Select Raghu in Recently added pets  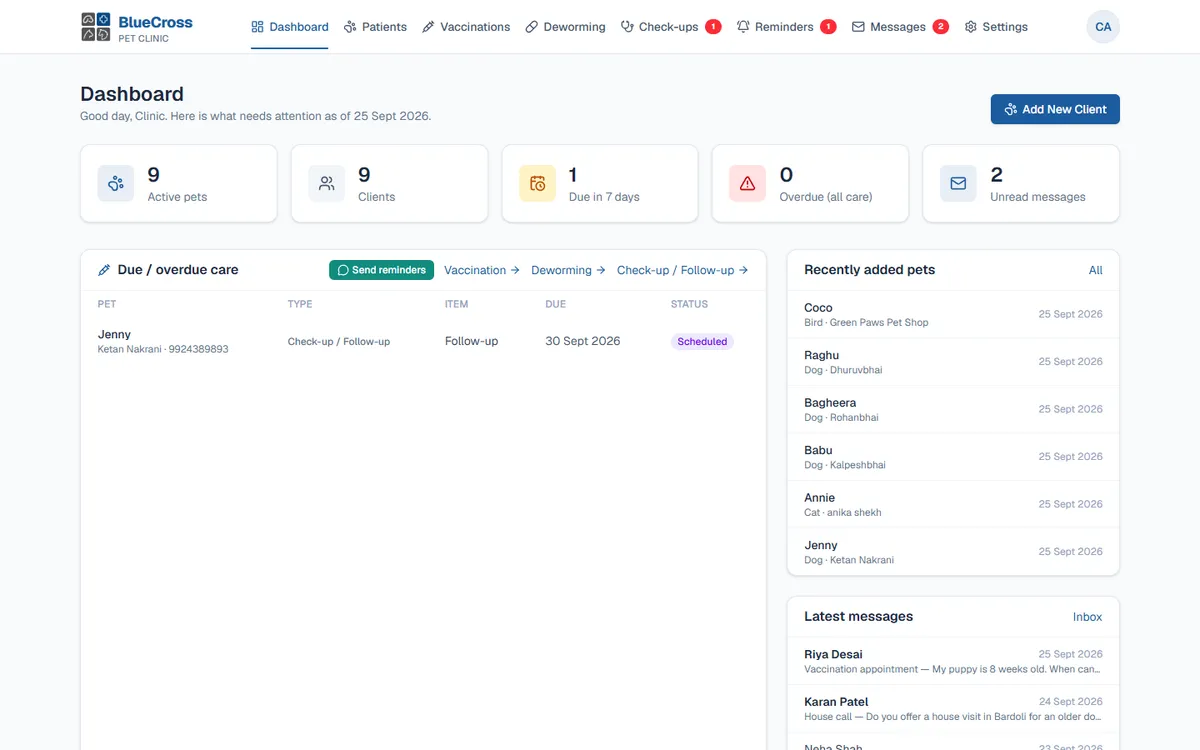[953, 362]
